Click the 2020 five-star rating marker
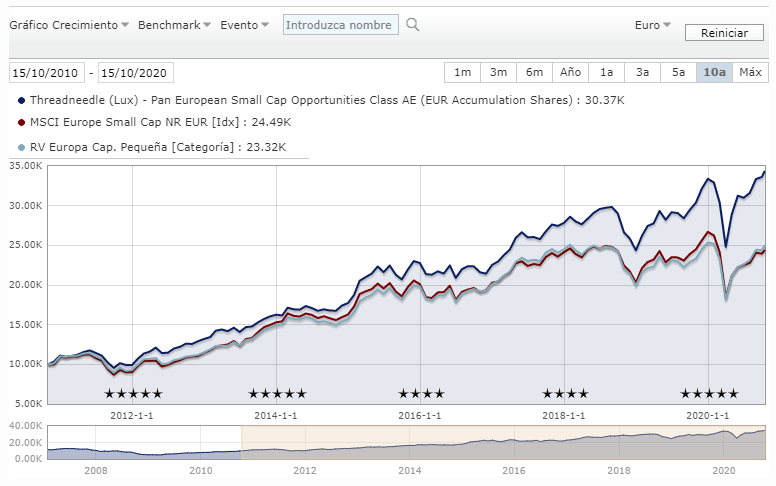776x486 pixels. 709,394
